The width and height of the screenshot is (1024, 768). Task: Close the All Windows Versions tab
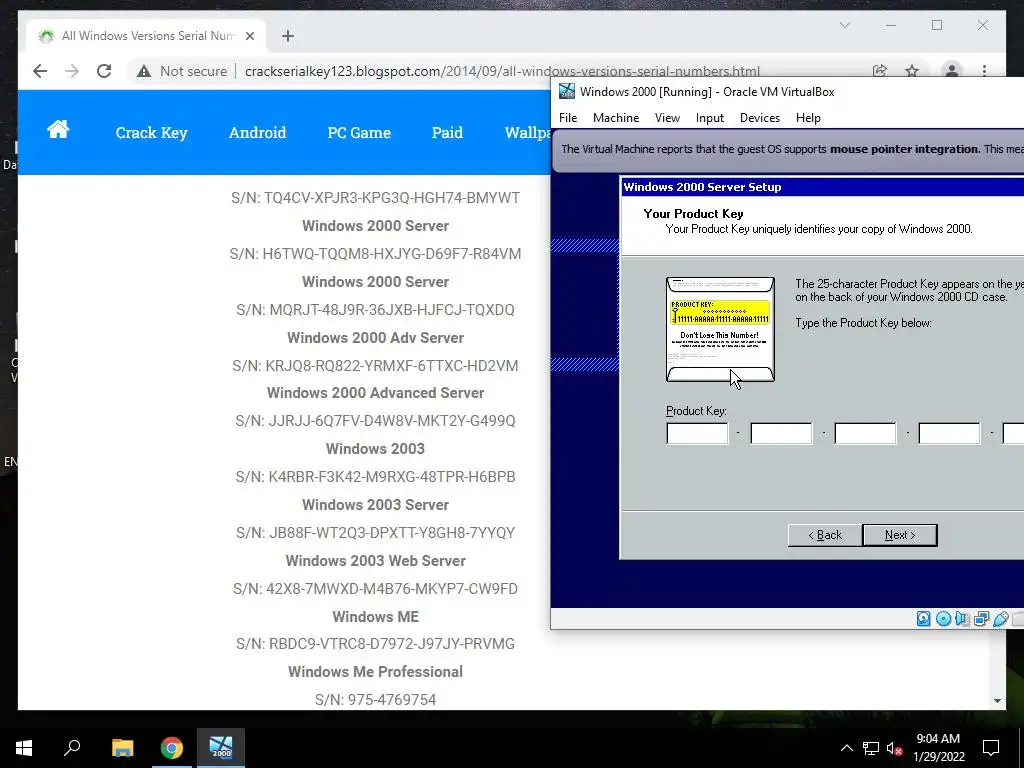coord(250,36)
